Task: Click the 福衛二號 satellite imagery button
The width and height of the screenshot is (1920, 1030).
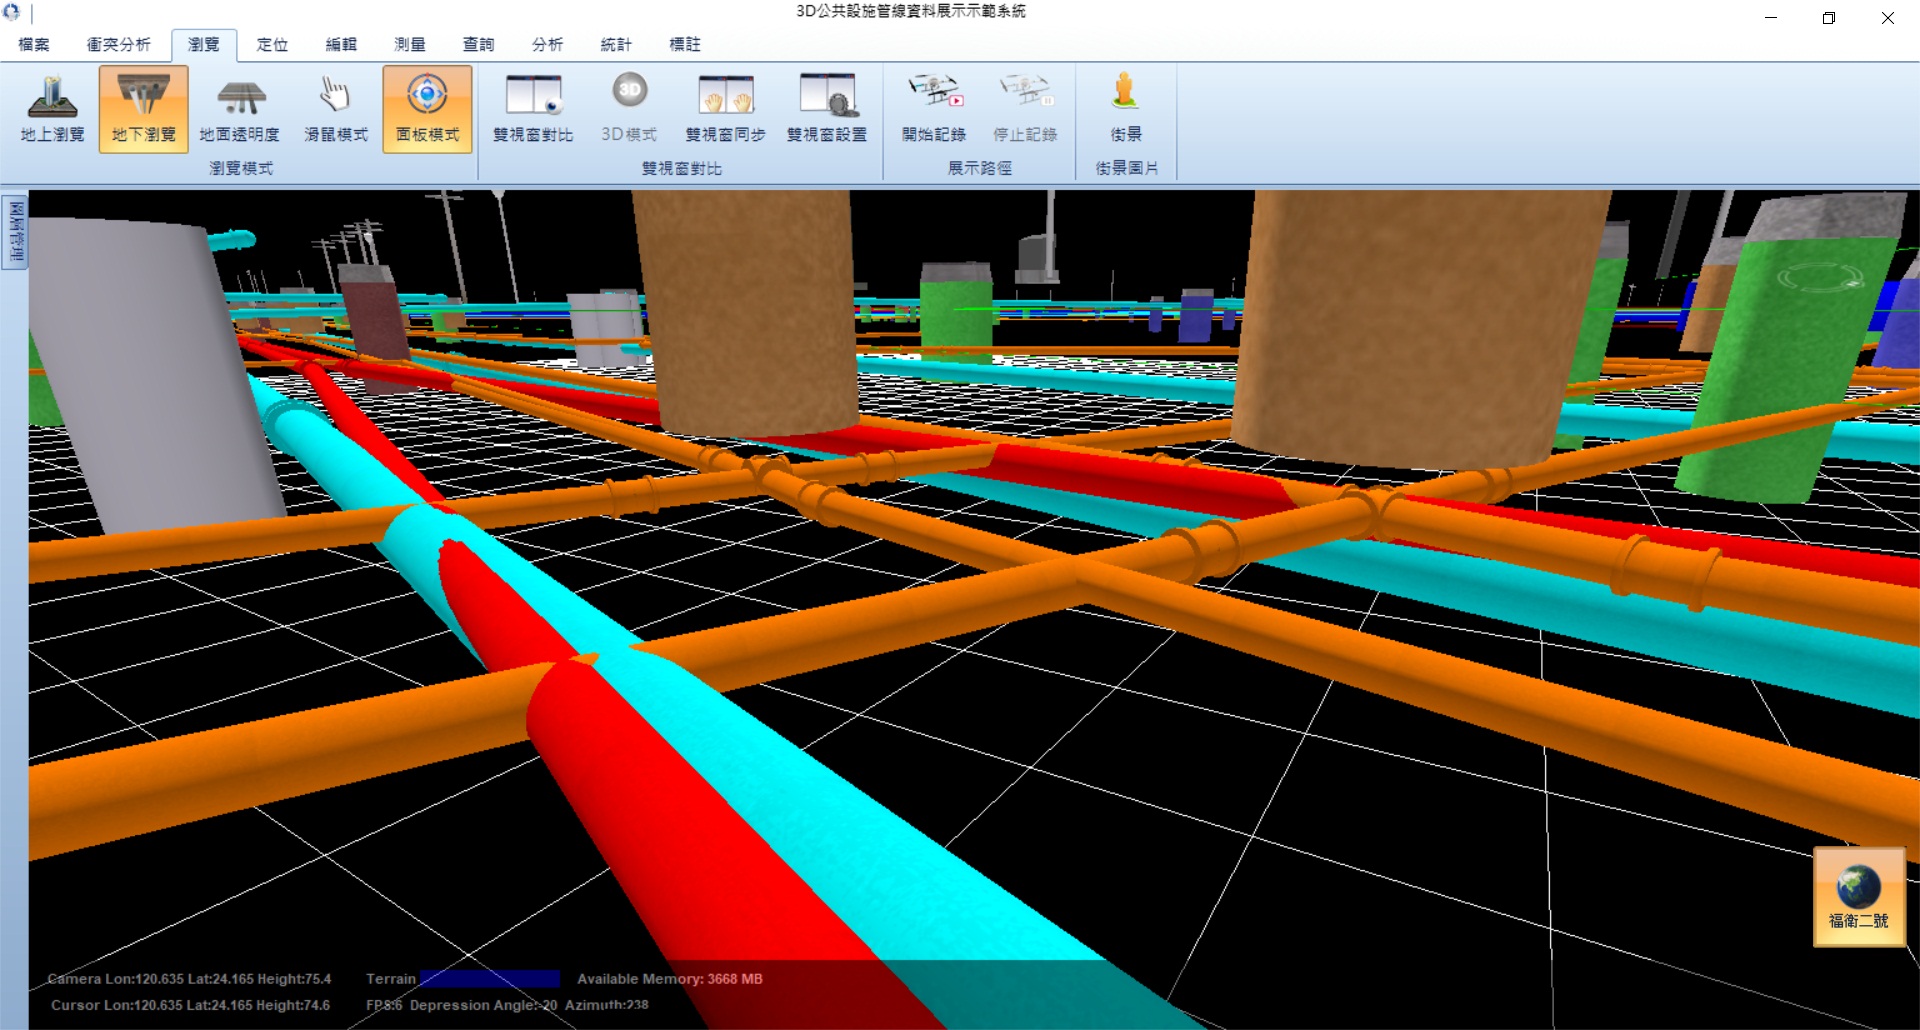Action: (x=1858, y=897)
